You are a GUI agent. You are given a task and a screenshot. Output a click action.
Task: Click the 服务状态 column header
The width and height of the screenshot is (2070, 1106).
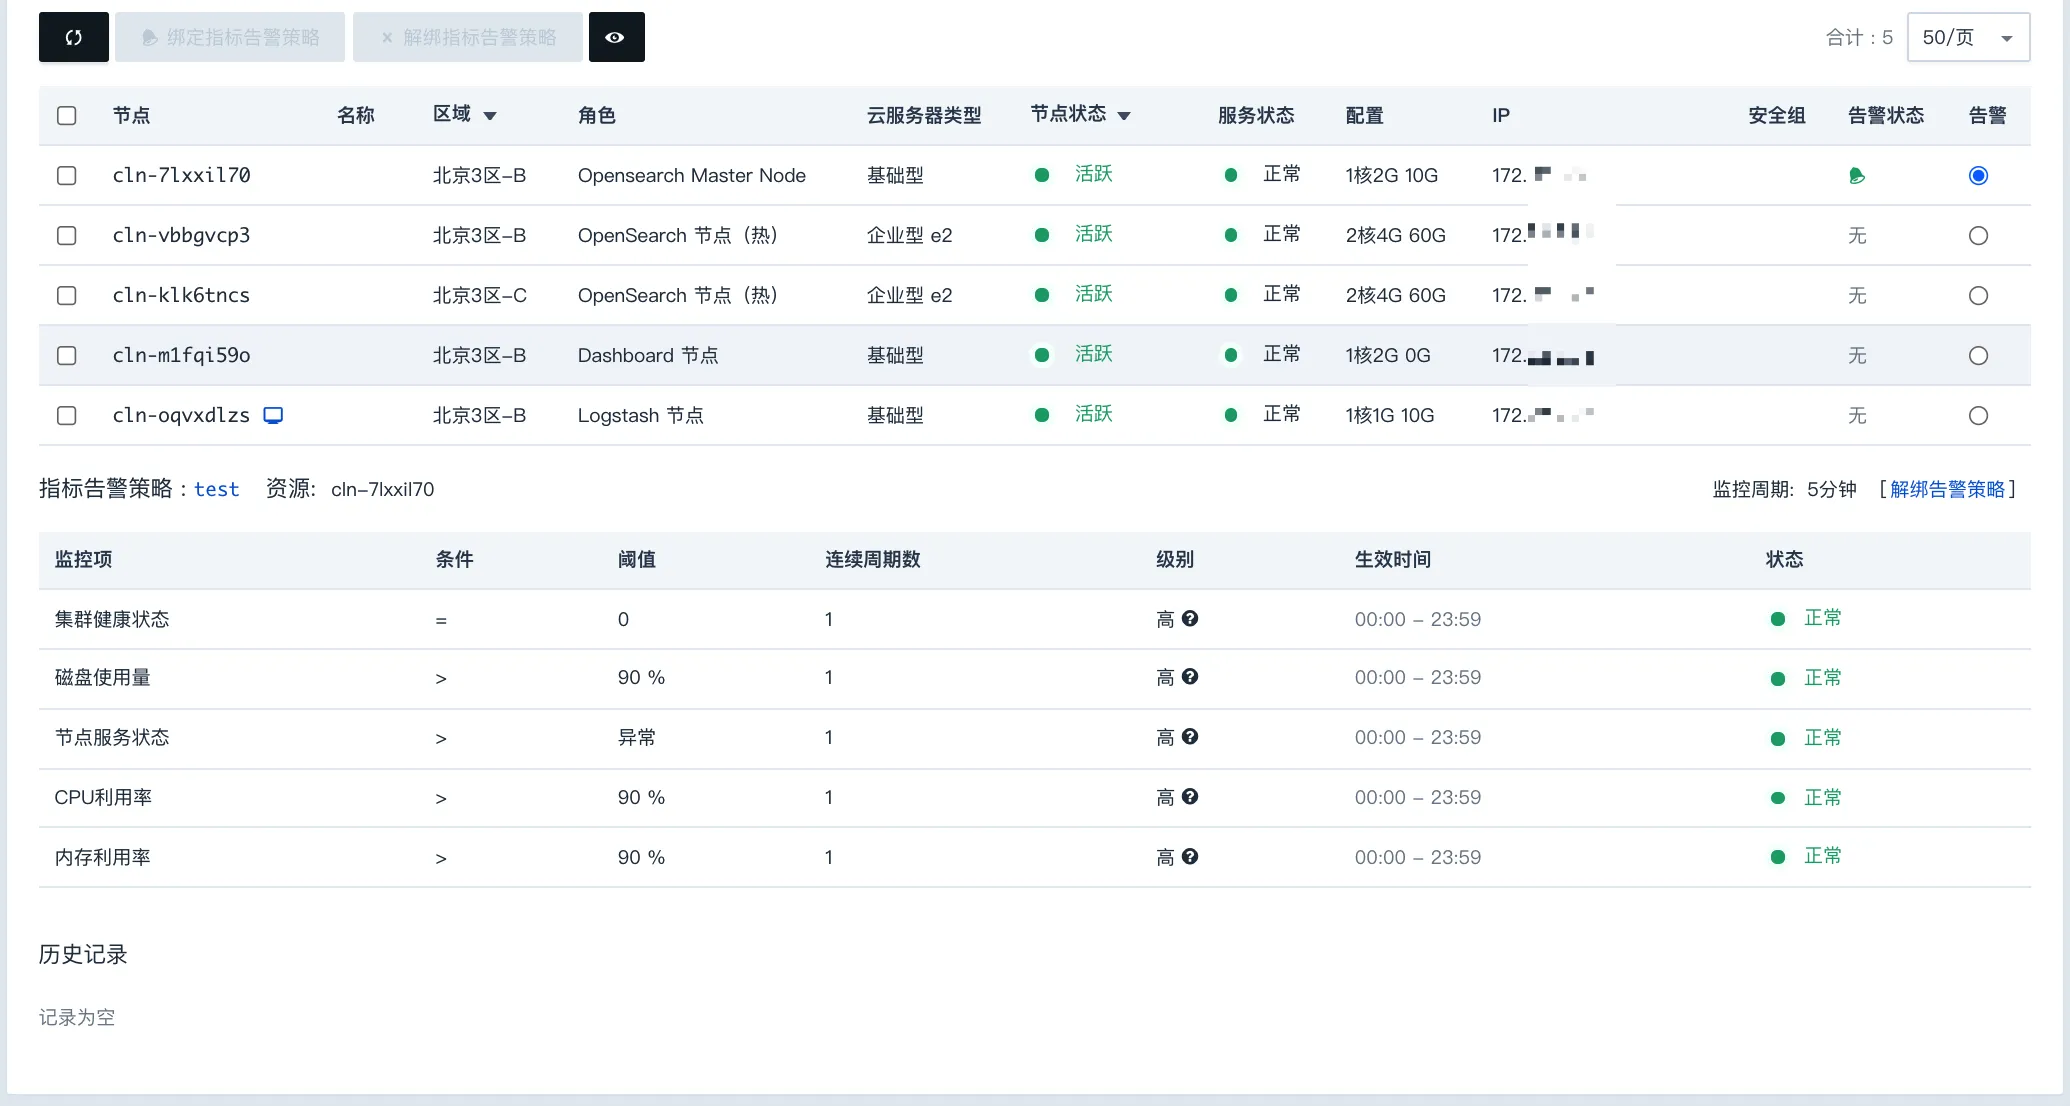[1256, 115]
